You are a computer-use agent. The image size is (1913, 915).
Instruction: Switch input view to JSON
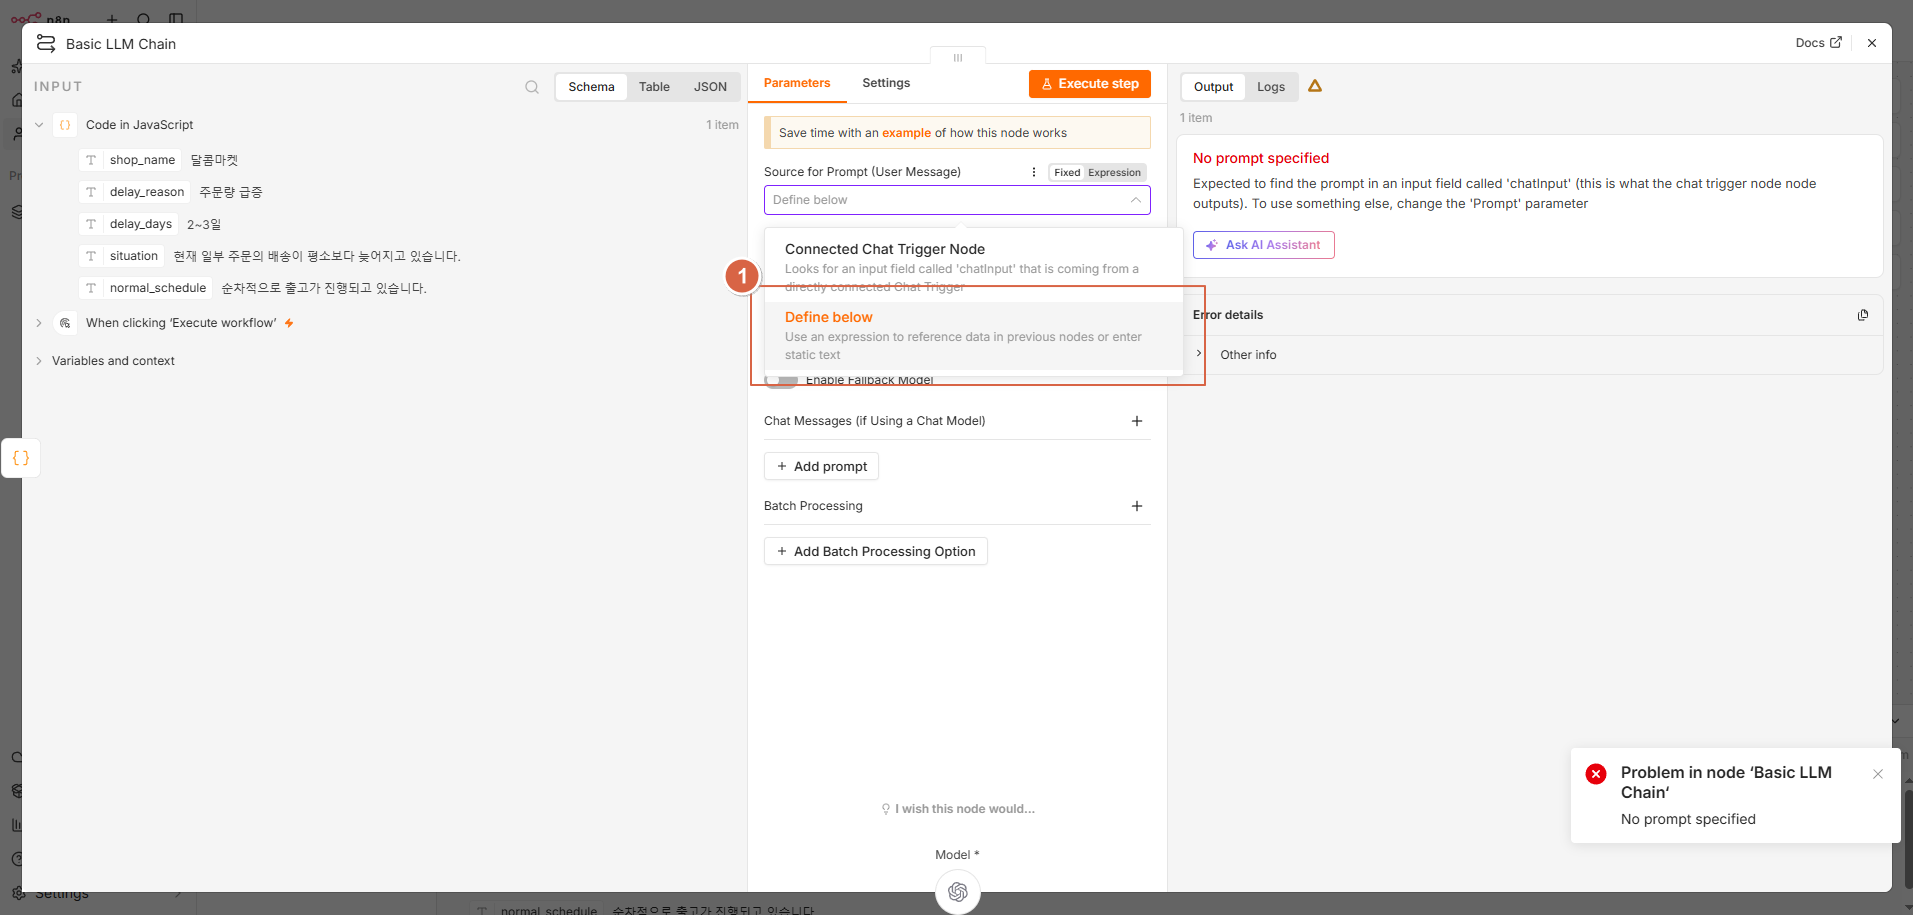pos(710,87)
